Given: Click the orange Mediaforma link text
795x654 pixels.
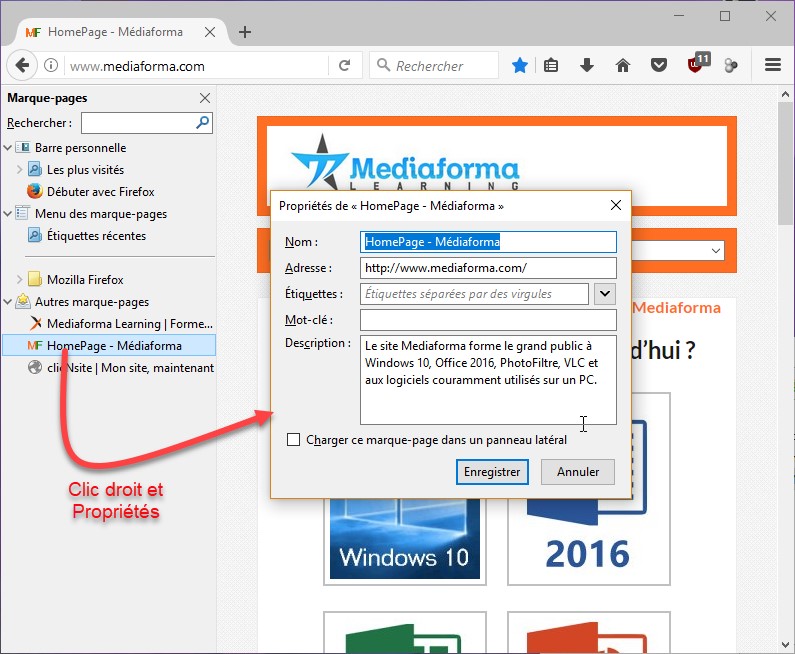Looking at the screenshot, I should coord(676,307).
